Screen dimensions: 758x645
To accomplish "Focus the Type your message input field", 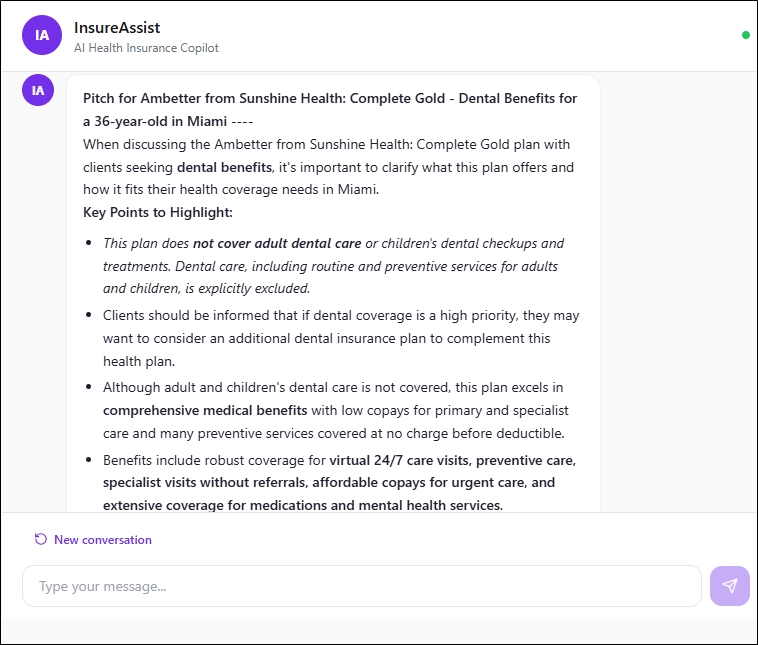I will [x=362, y=586].
